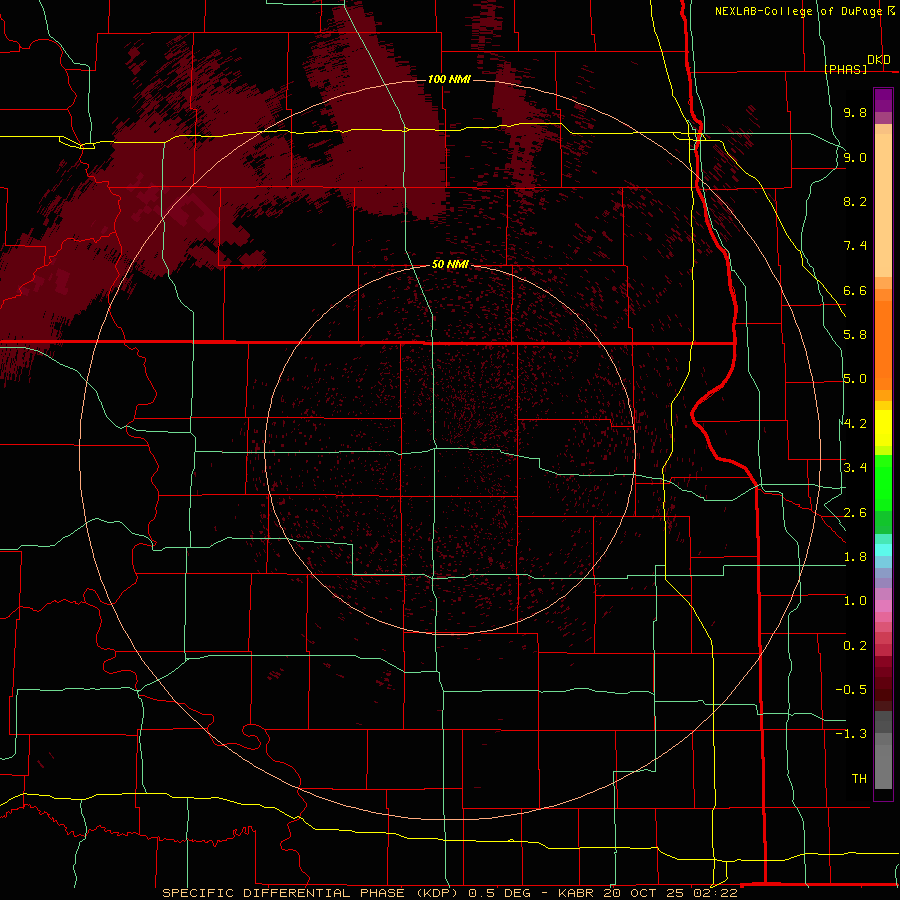This screenshot has height=900, width=900.
Task: Click the 3.4 scale value
Action: [x=855, y=468]
